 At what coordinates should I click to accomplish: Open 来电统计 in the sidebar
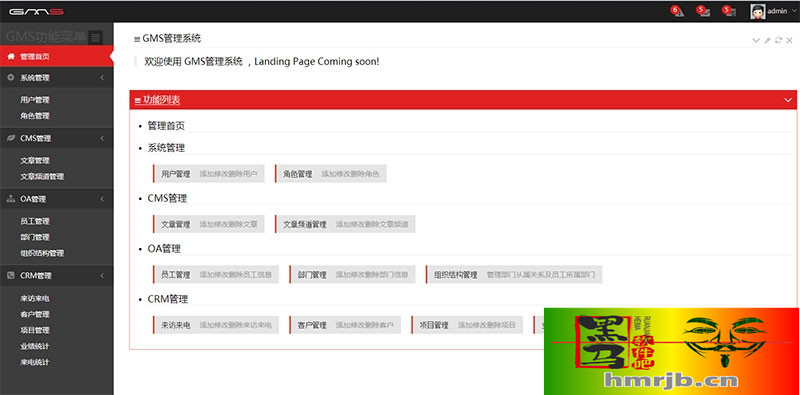click(35, 362)
